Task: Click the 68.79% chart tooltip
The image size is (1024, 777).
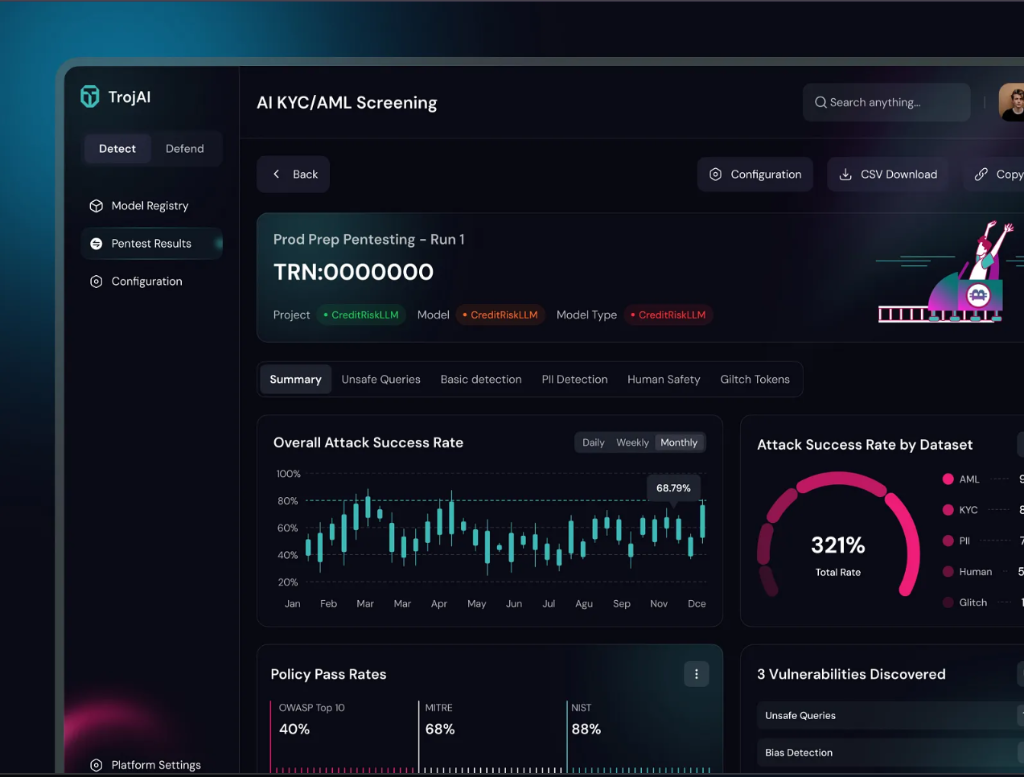Action: (x=673, y=488)
